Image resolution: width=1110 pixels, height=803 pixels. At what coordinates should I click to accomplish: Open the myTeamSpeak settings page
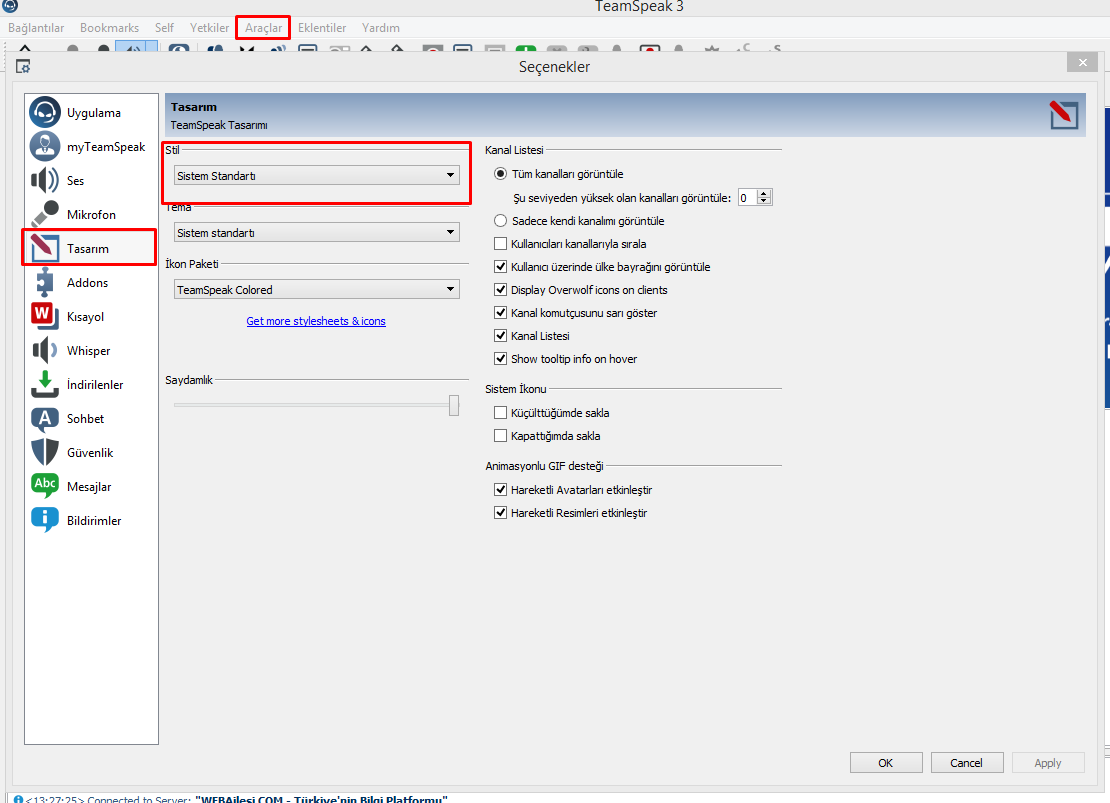(91, 147)
